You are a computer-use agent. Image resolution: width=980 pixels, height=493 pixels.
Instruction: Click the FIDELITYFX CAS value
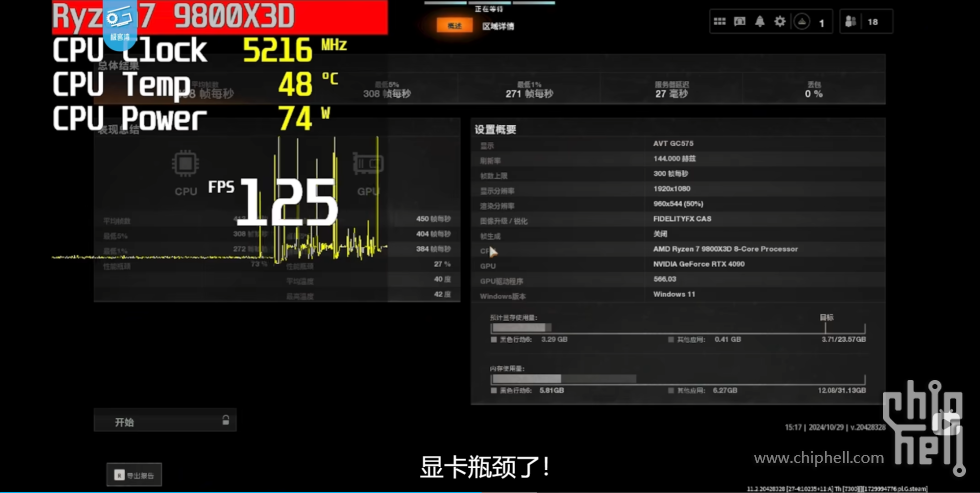coord(682,219)
